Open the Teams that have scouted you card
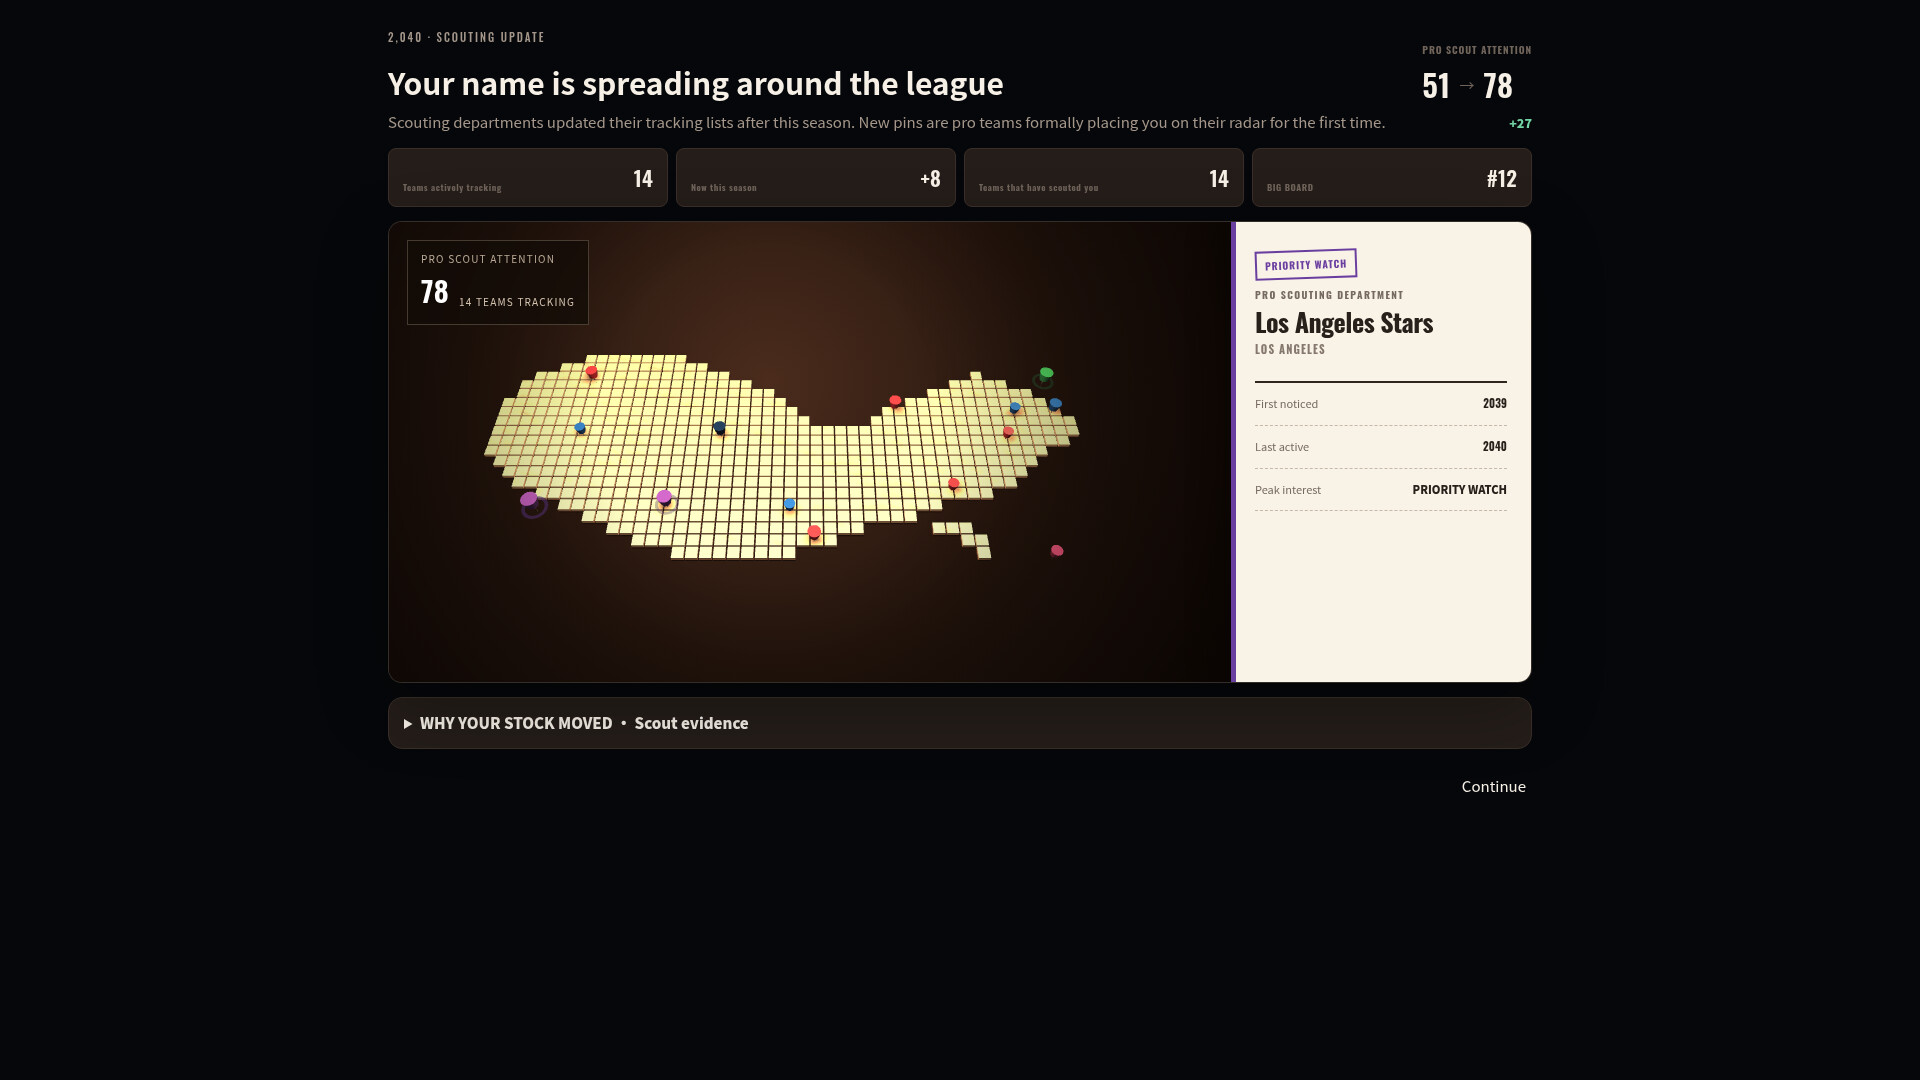 (1104, 178)
